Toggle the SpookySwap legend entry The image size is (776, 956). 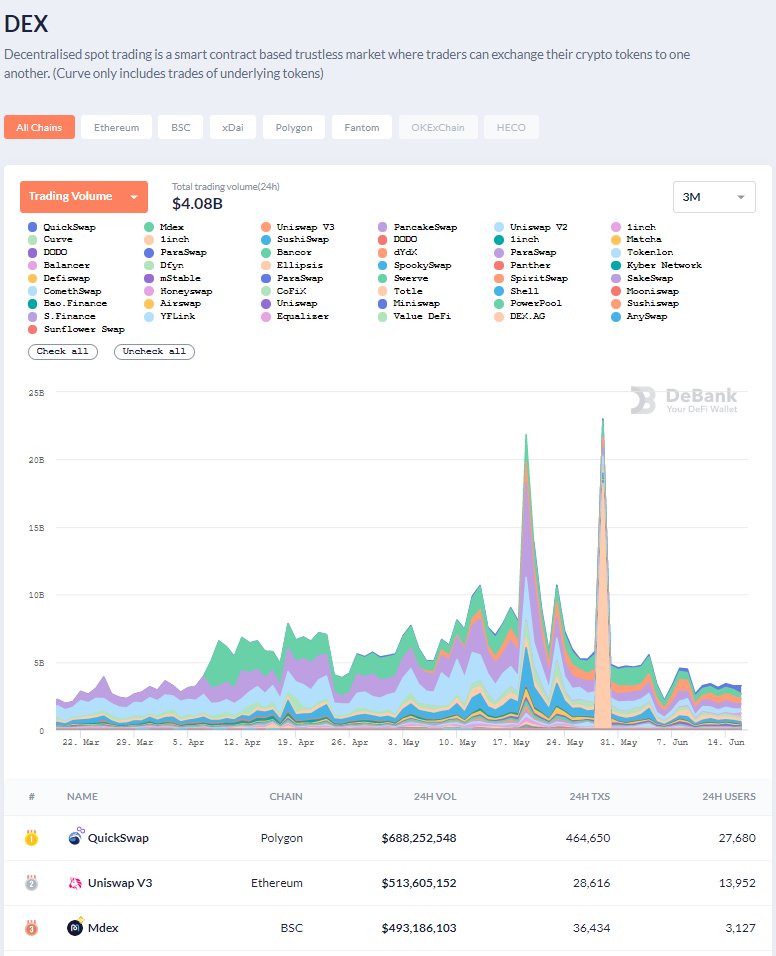(415, 265)
